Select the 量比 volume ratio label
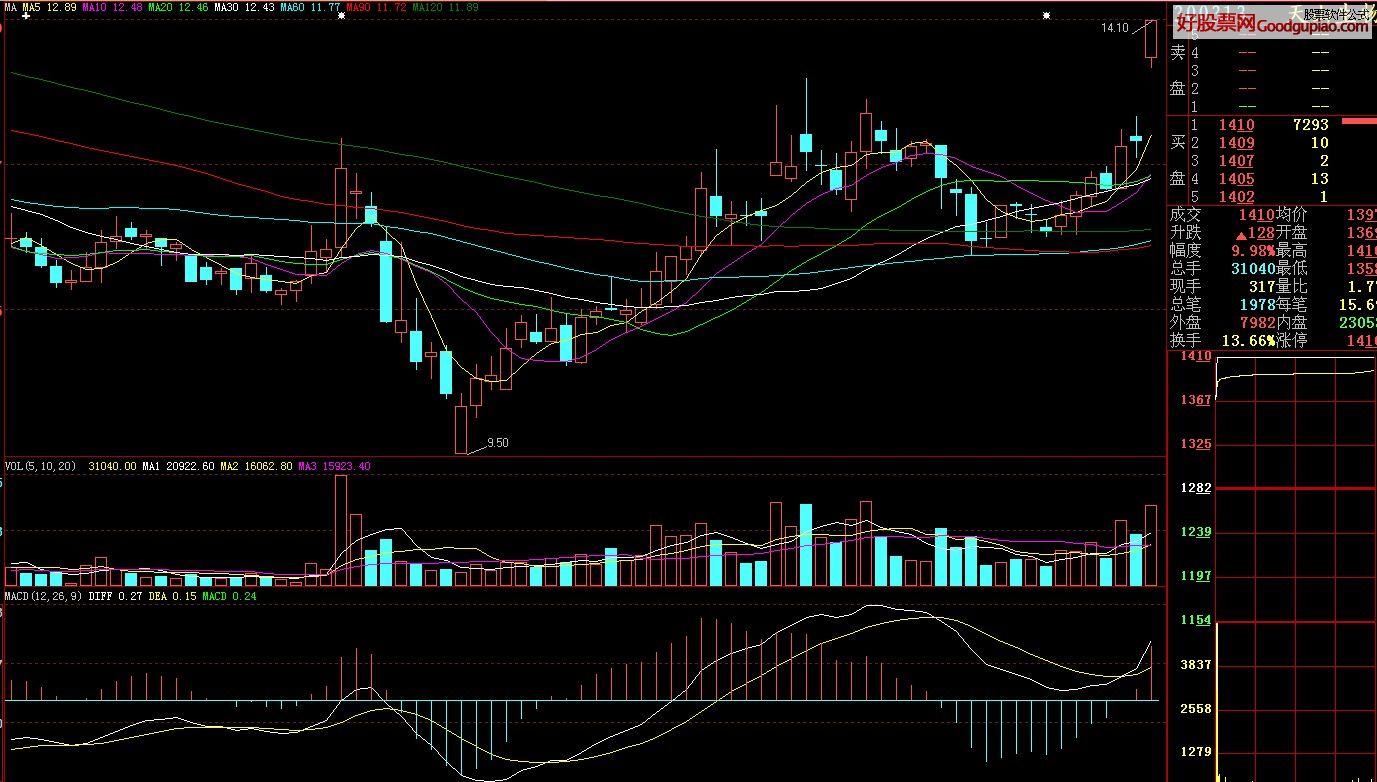The image size is (1377, 782). tap(1292, 286)
